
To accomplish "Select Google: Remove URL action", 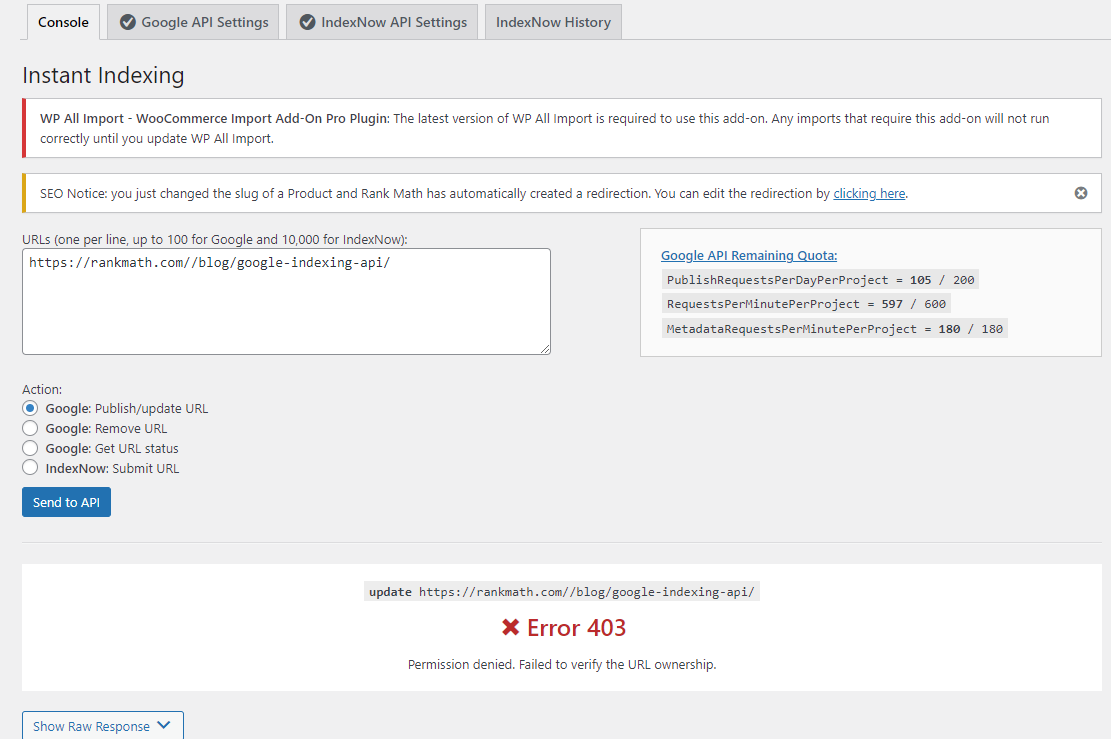I will (30, 428).
